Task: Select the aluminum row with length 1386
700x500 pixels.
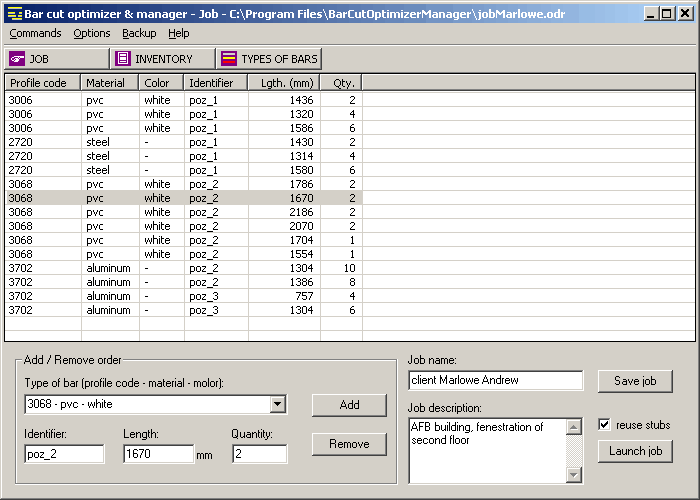Action: [x=183, y=282]
